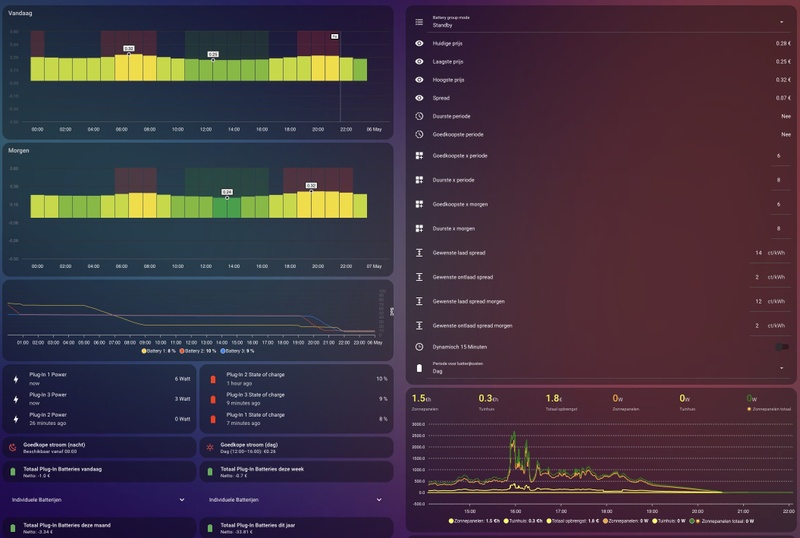Screen dimensions: 800x538
Task: Toggle the Totaal opbrengst: 1.8 € legend entry
Action: pyautogui.click(x=572, y=521)
